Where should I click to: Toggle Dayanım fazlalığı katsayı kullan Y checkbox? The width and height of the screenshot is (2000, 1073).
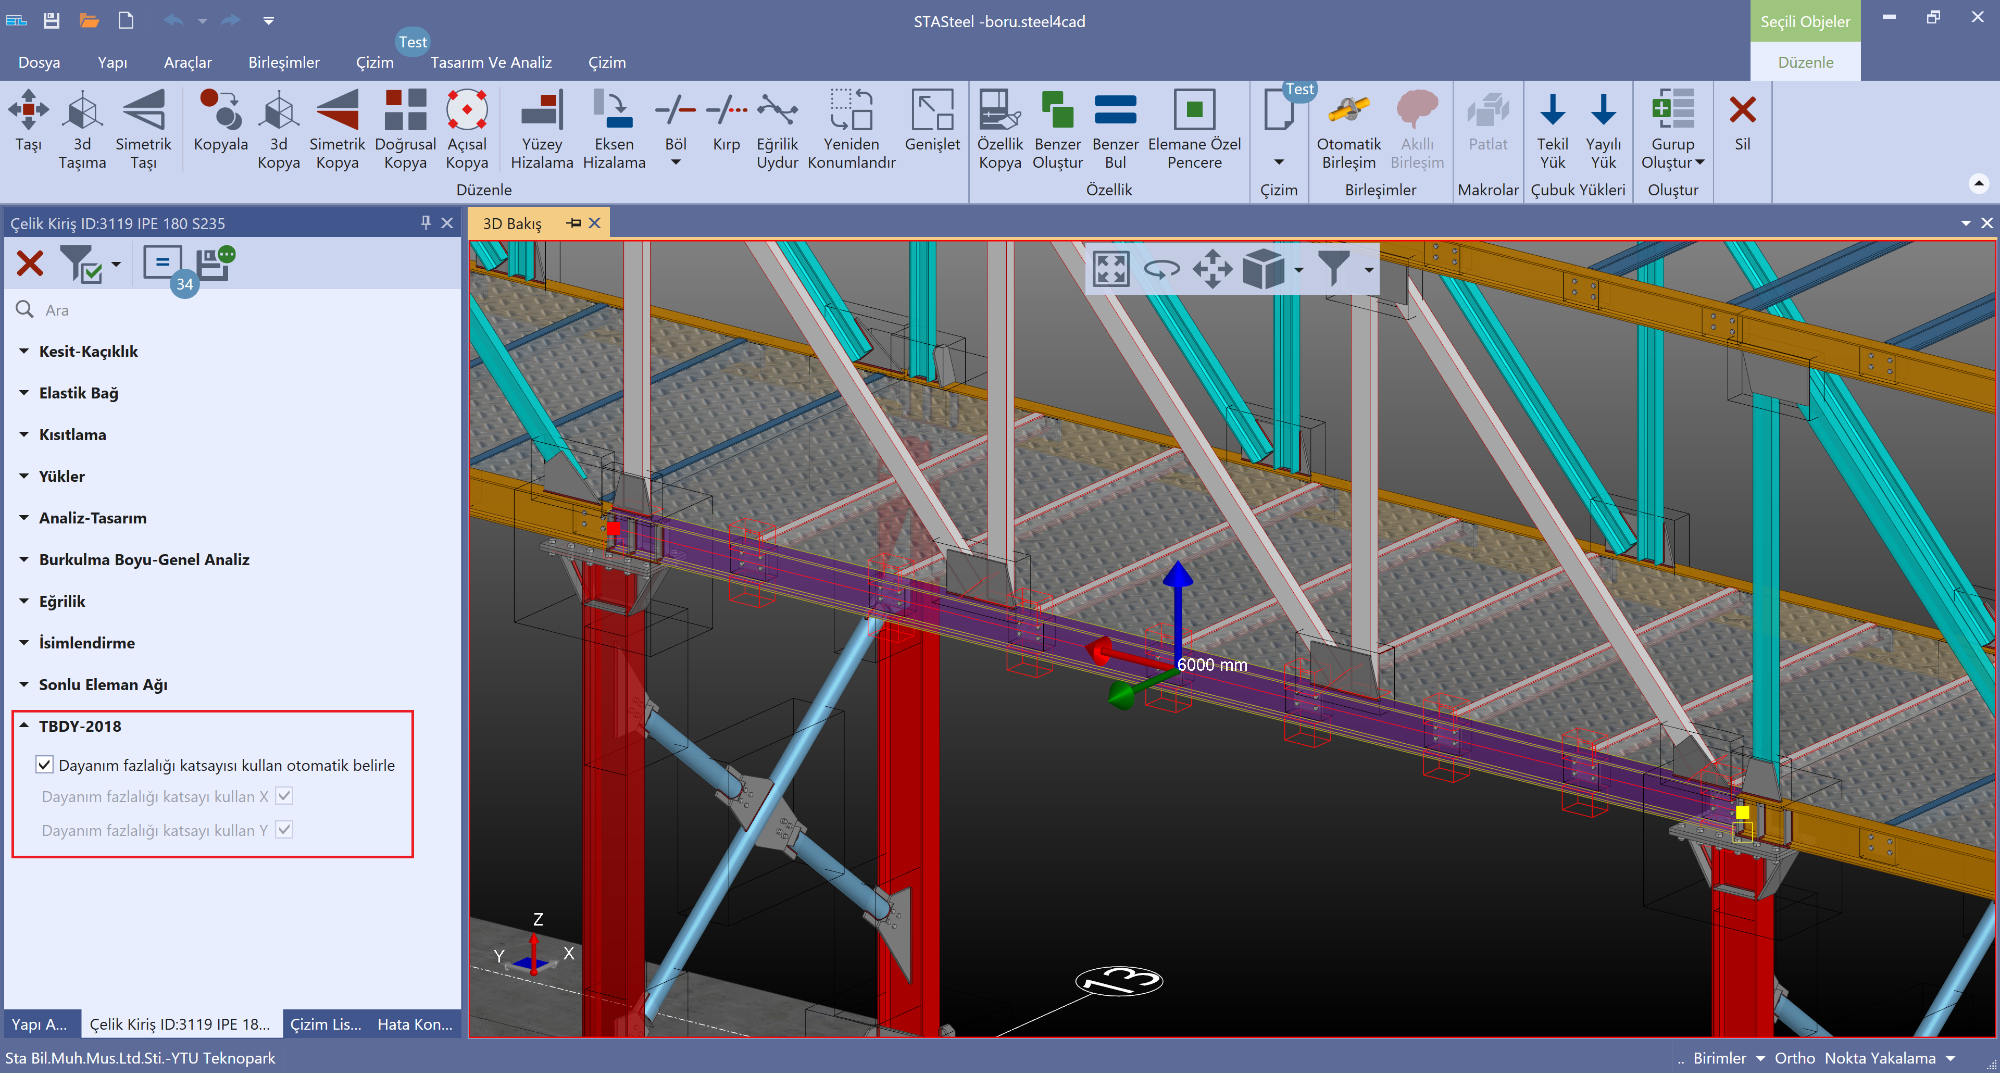(x=284, y=830)
